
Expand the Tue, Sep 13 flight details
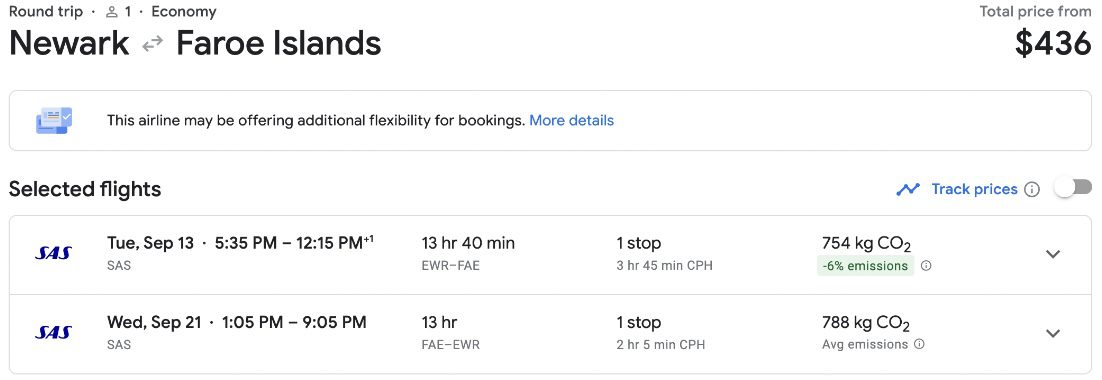coord(1053,254)
